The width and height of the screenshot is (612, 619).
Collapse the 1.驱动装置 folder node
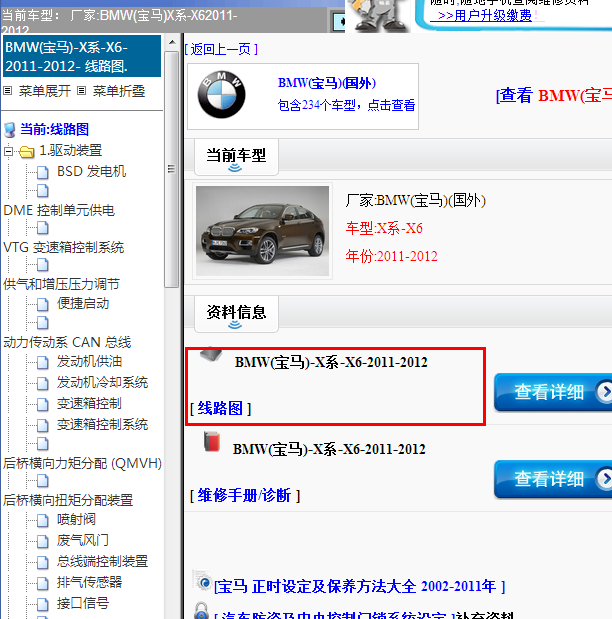[x=8, y=151]
